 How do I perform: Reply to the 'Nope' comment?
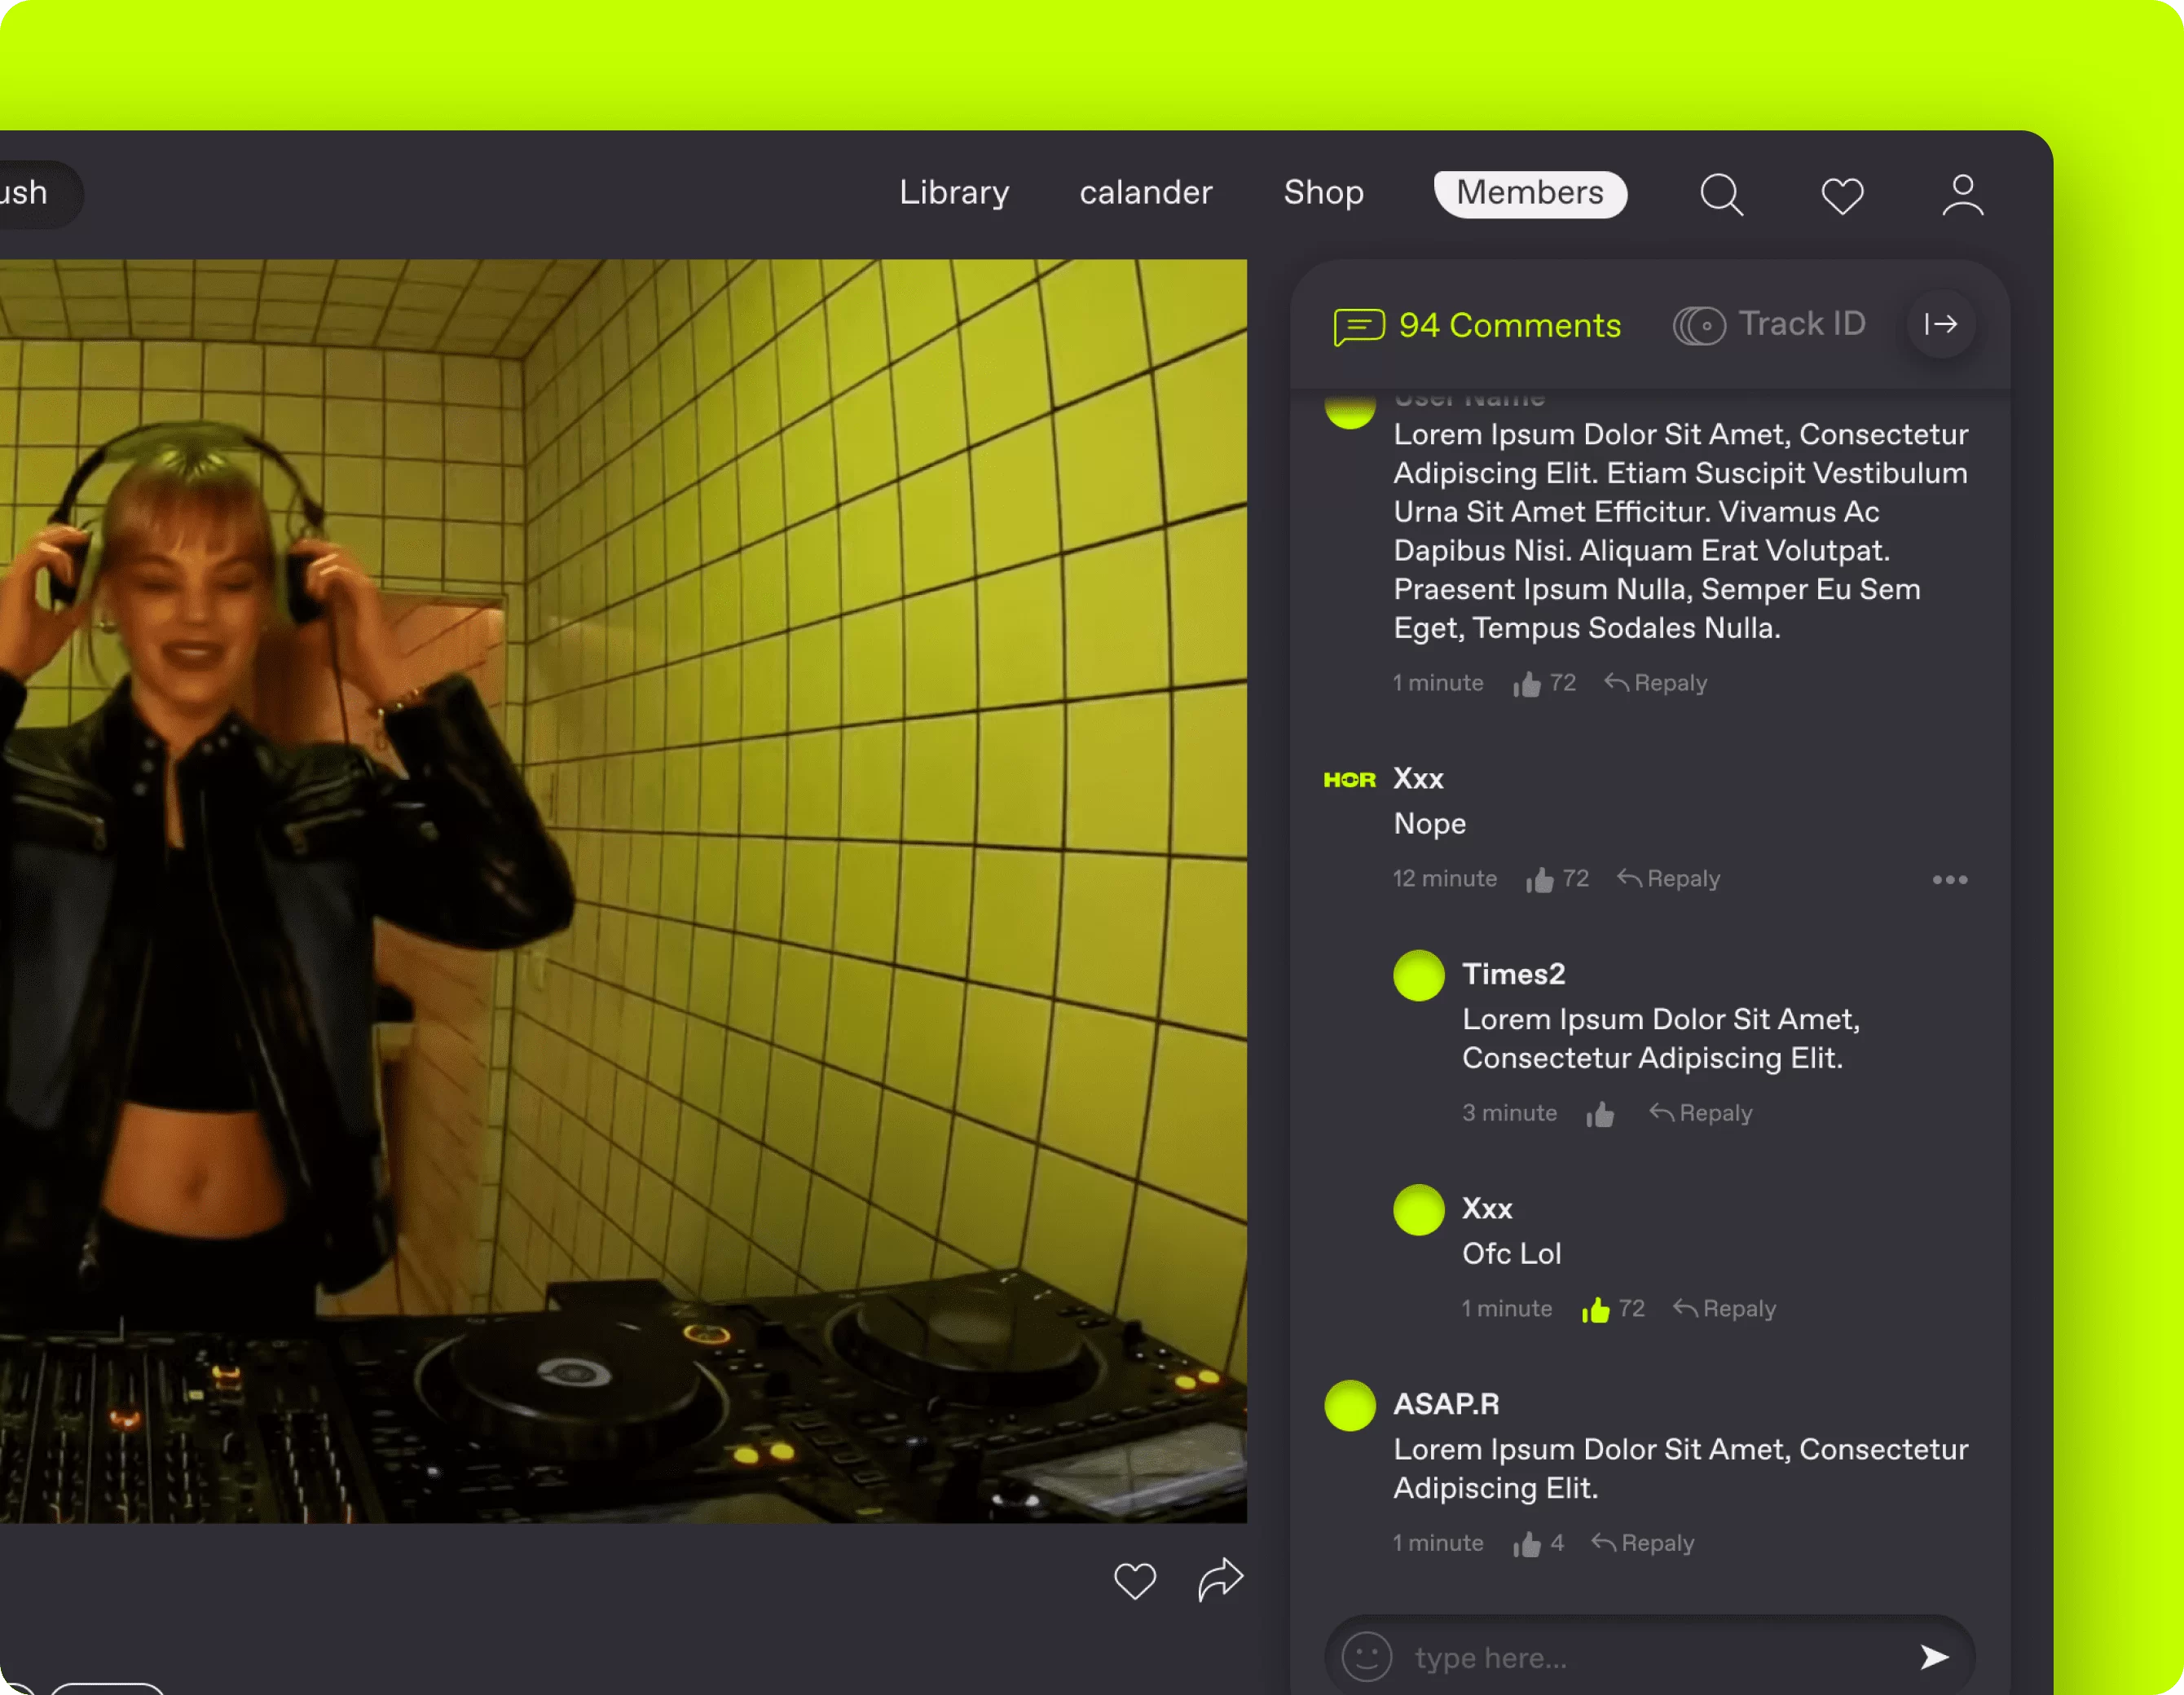1669,879
